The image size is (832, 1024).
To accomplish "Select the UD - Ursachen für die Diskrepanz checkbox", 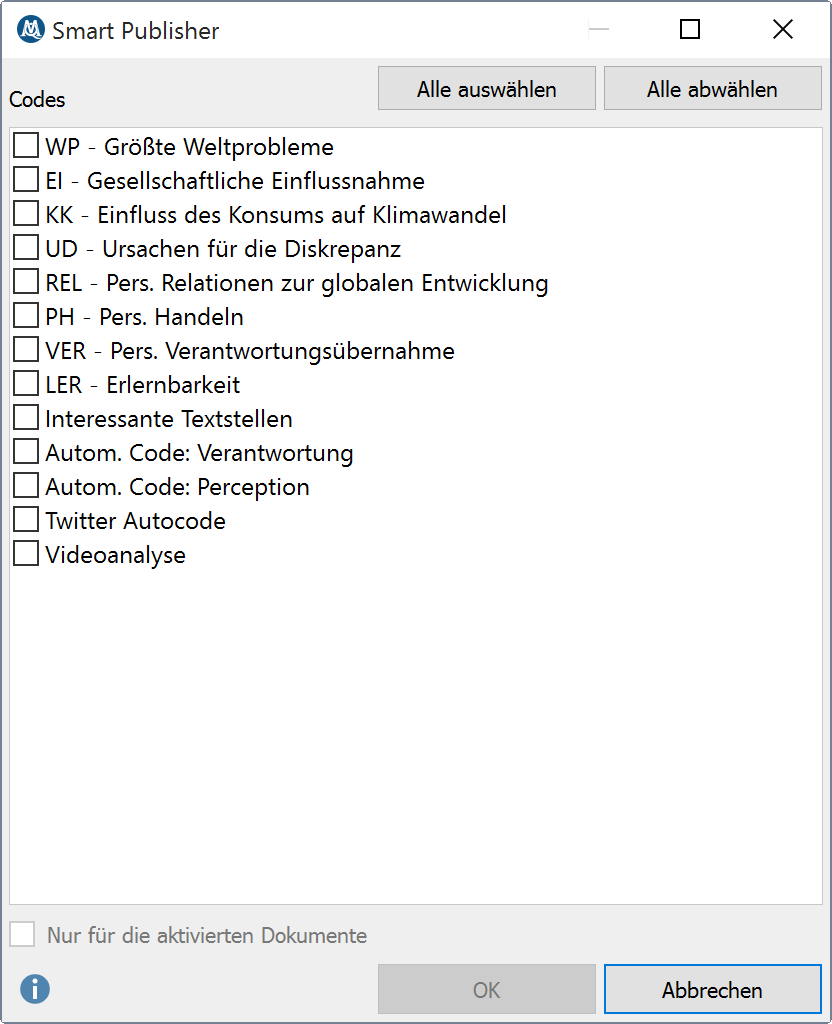I will coord(26,248).
